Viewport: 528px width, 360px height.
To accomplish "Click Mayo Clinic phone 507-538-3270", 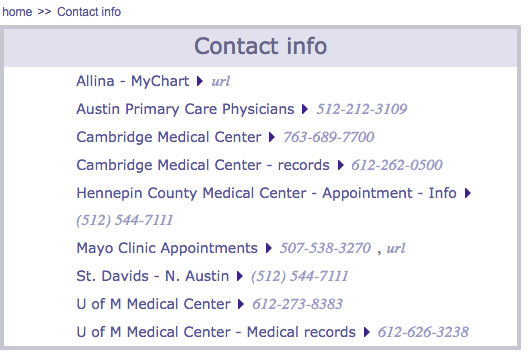I will [x=325, y=248].
